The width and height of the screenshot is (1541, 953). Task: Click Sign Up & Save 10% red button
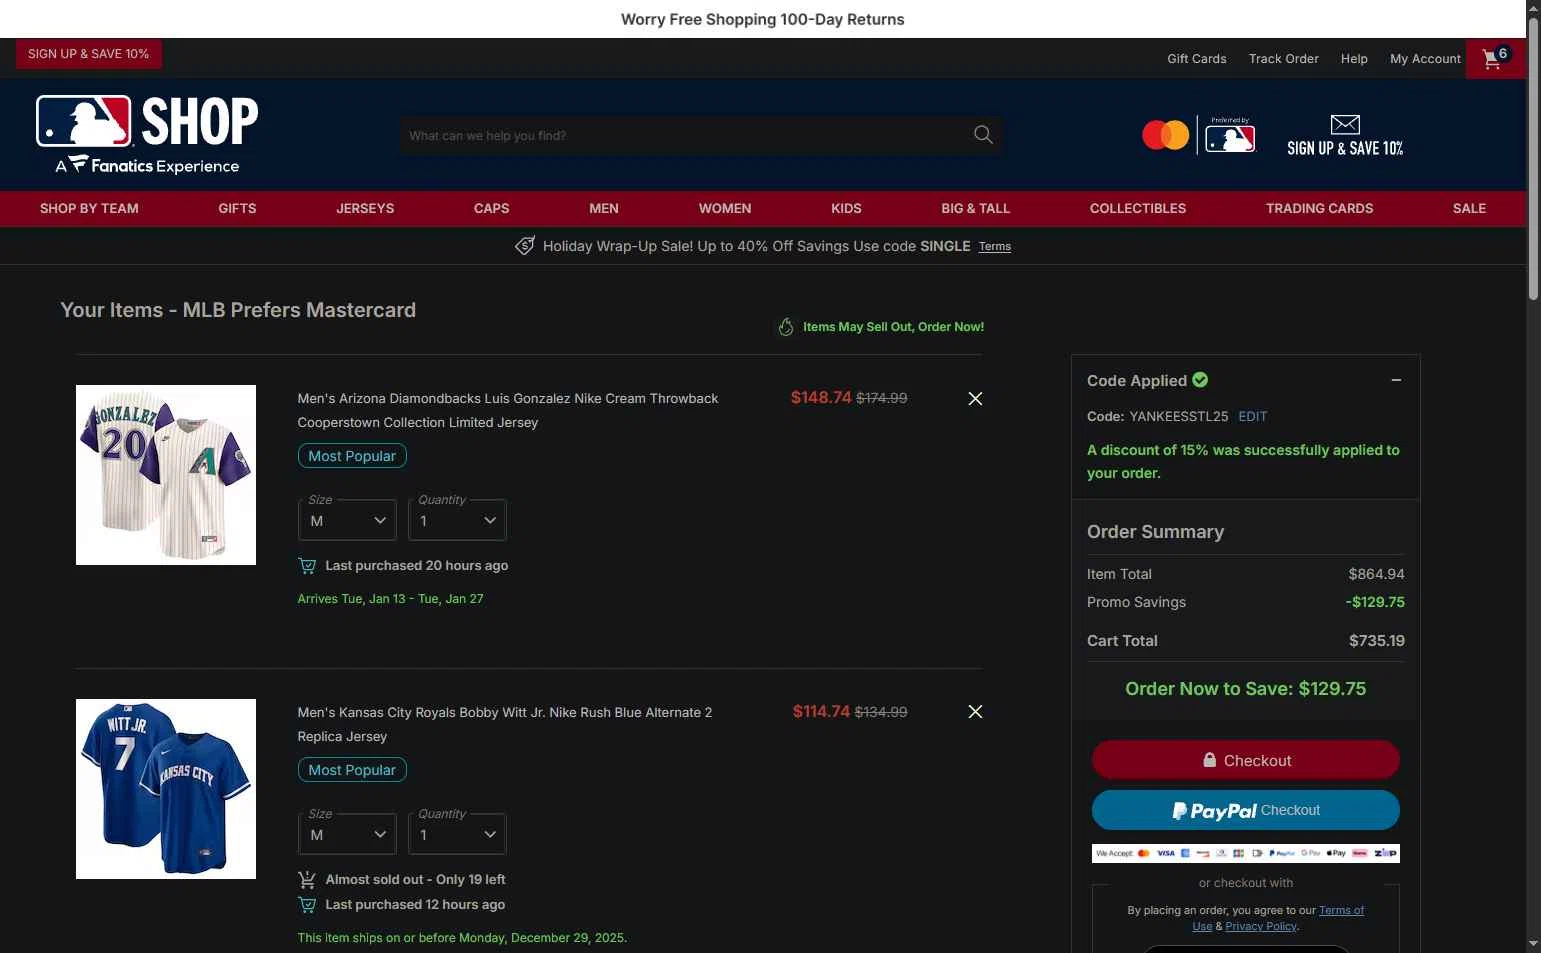(x=88, y=54)
